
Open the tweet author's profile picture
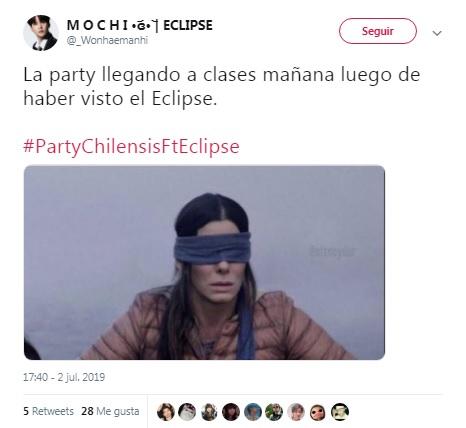pos(41,33)
